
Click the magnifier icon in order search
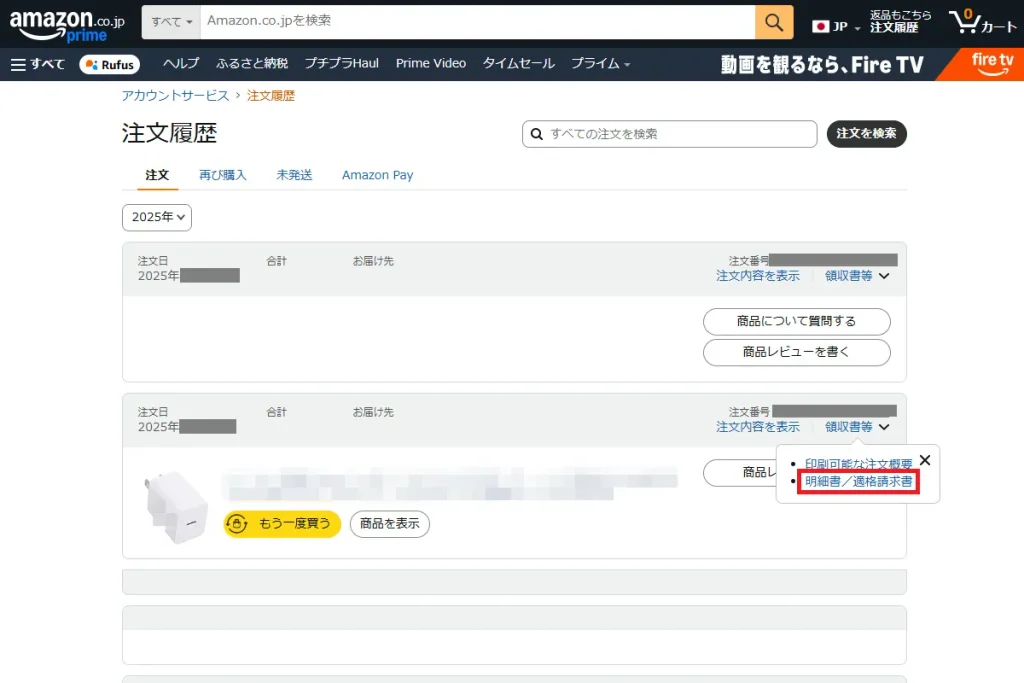[537, 134]
